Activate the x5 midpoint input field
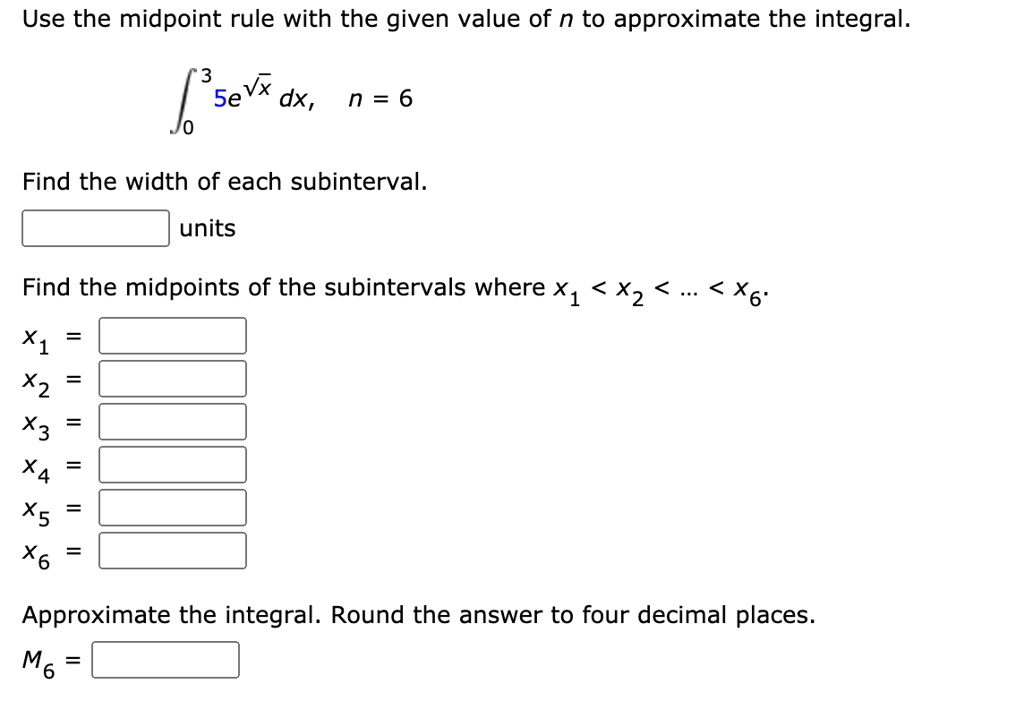 [172, 508]
